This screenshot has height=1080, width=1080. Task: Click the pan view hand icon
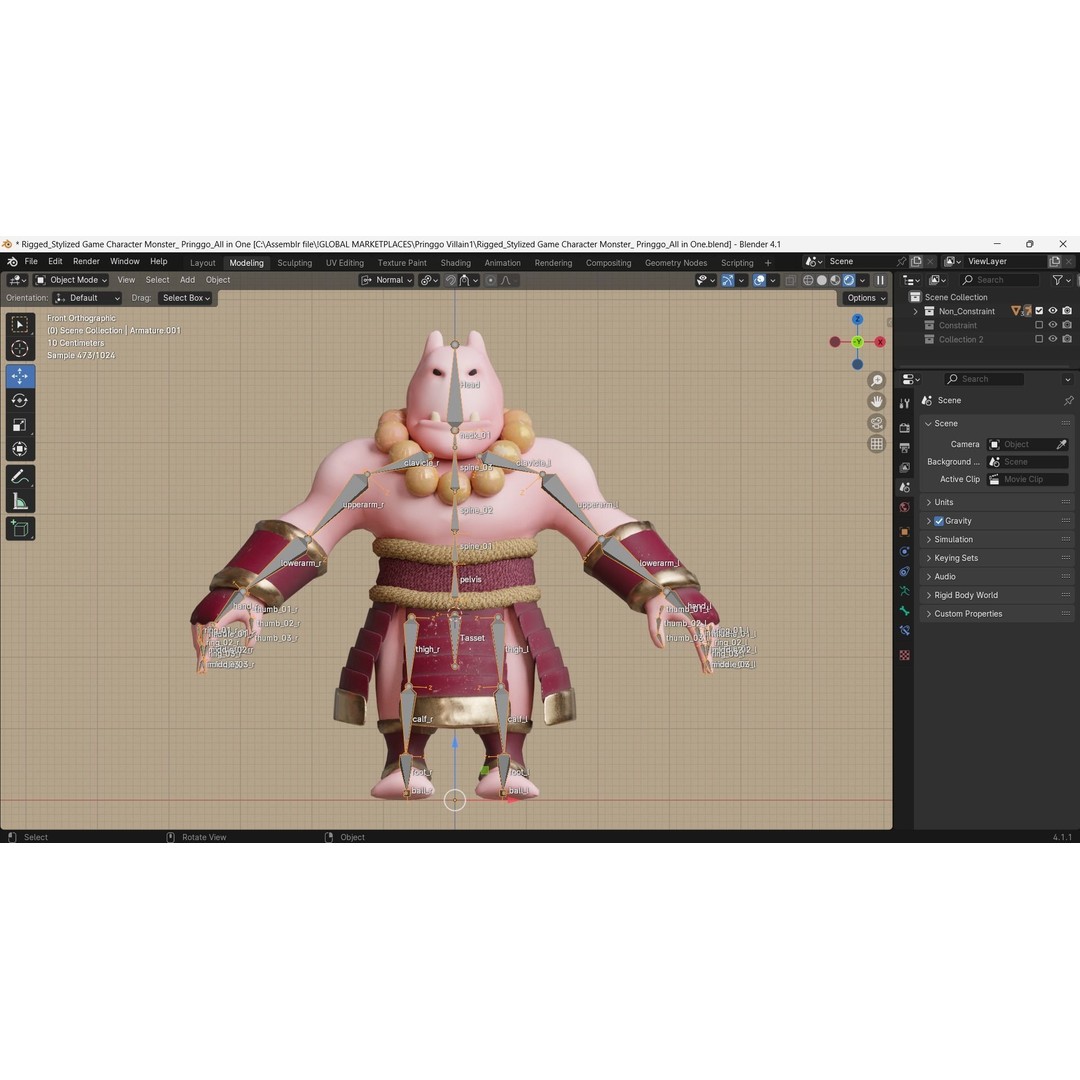point(876,402)
